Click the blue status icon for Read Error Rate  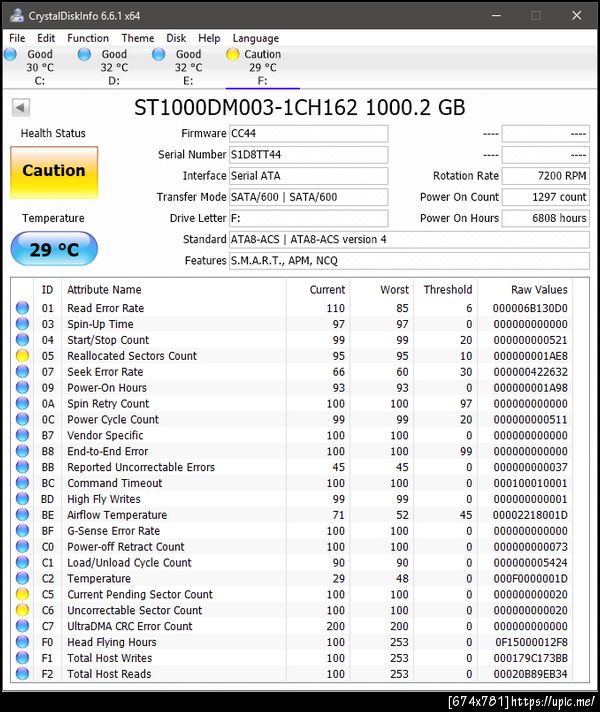[22, 308]
